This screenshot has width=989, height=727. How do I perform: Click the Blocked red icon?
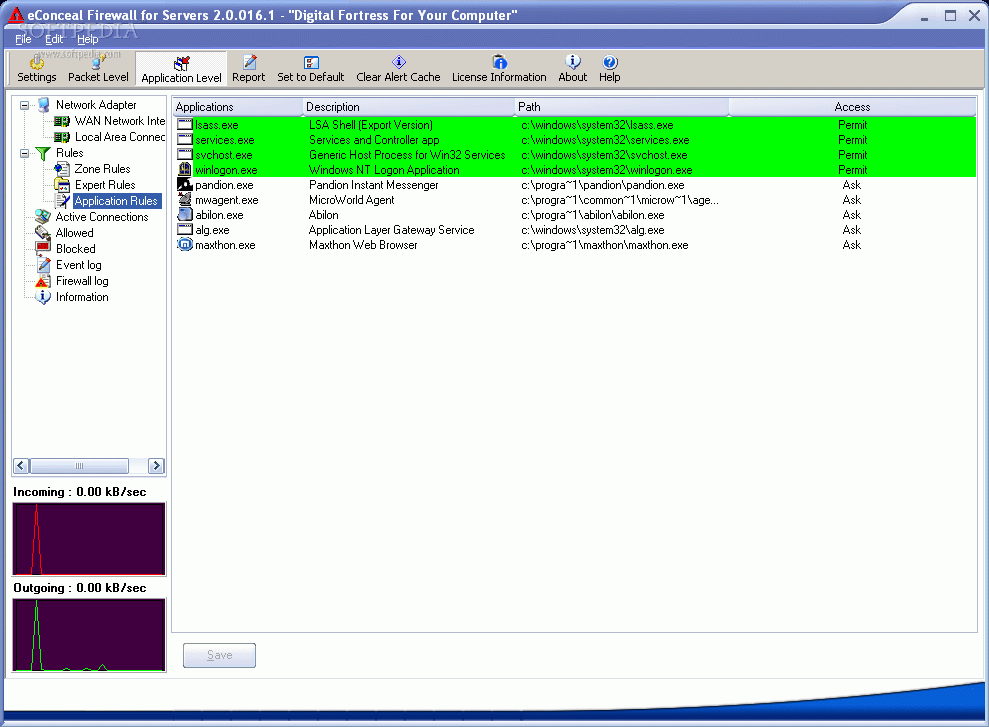tap(43, 248)
